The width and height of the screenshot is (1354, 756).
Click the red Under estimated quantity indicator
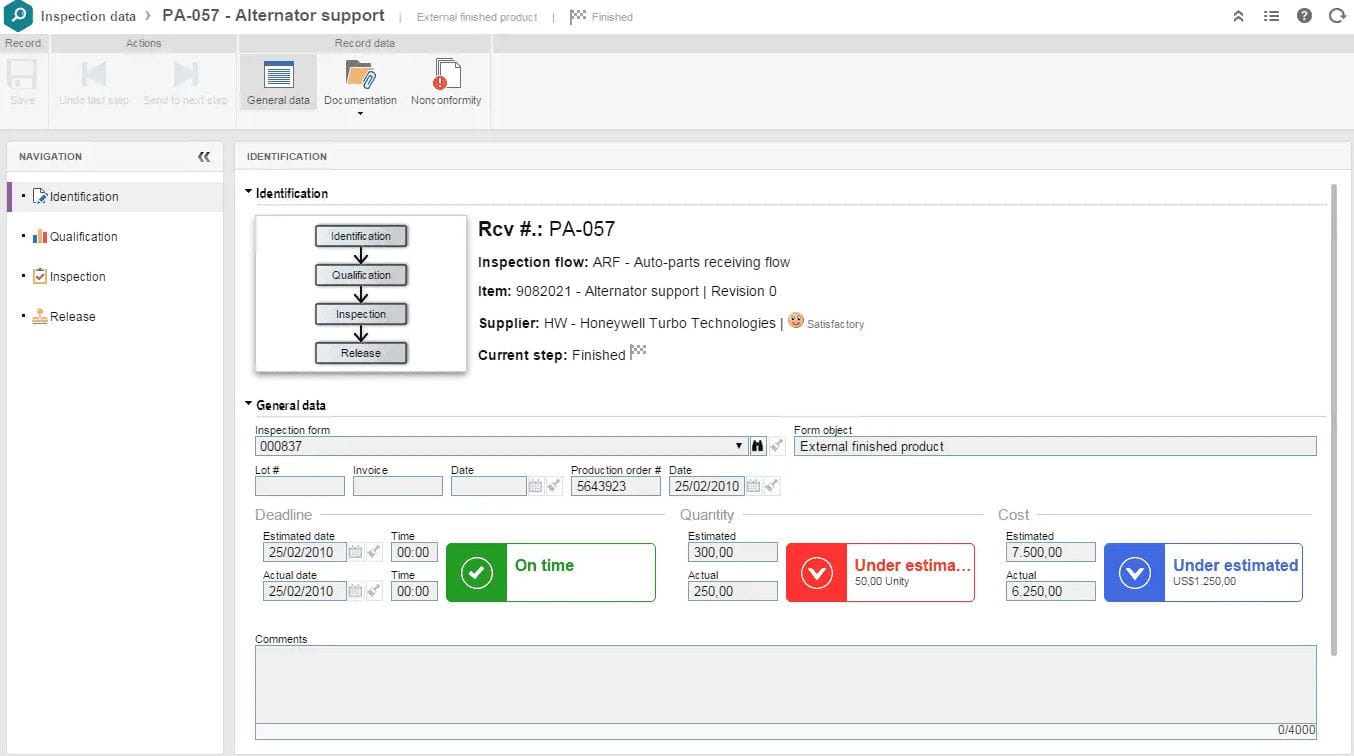tap(880, 573)
